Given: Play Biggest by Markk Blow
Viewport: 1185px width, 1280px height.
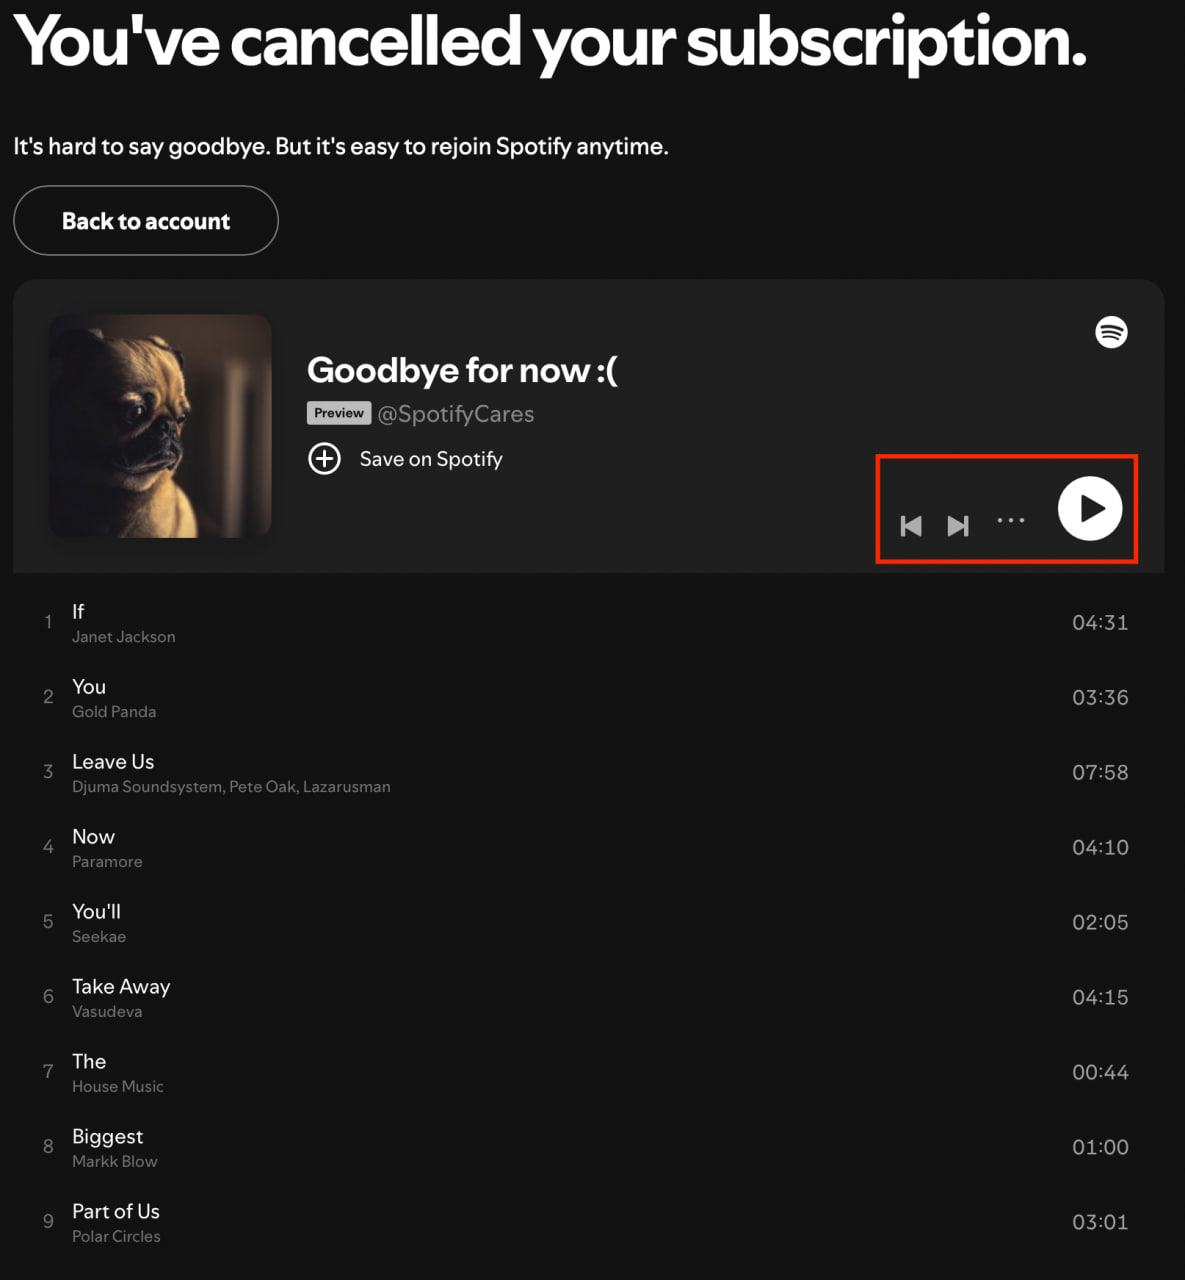Looking at the screenshot, I should (x=107, y=1137).
